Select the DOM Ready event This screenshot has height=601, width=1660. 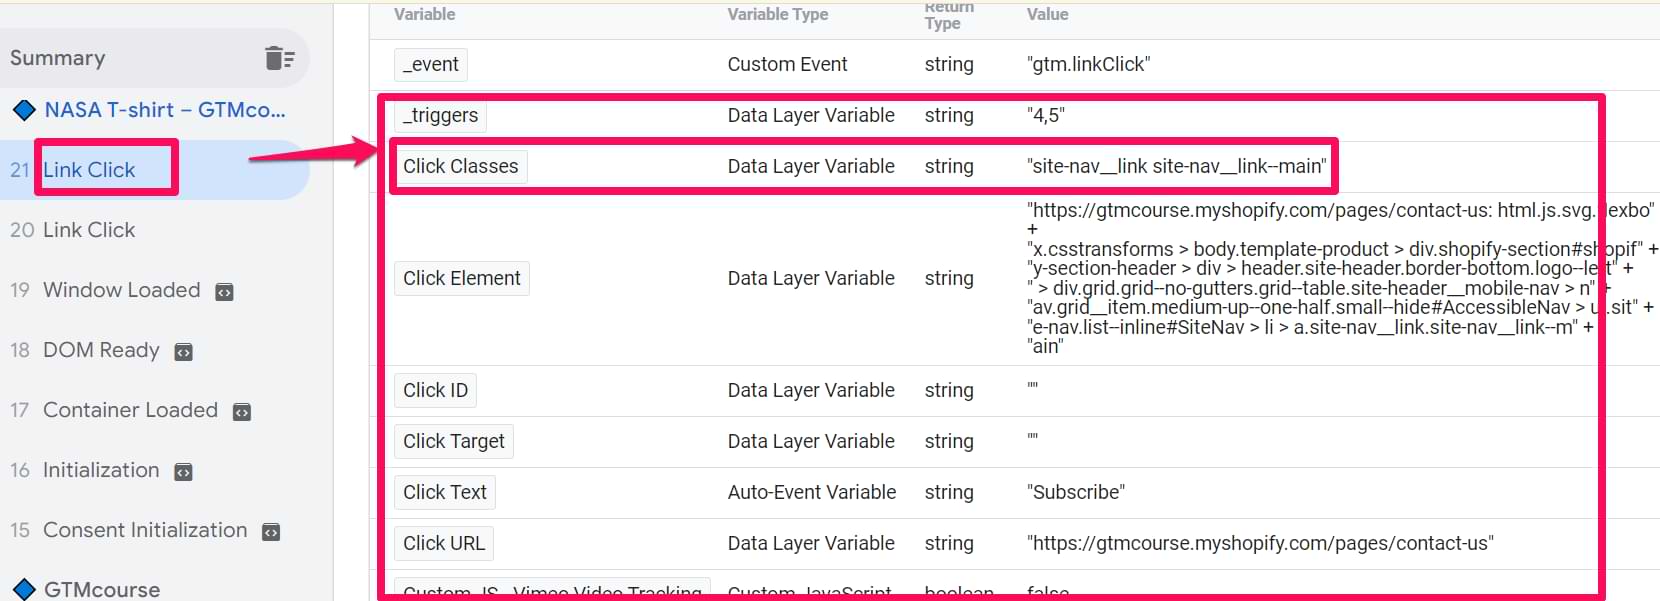[x=101, y=350]
